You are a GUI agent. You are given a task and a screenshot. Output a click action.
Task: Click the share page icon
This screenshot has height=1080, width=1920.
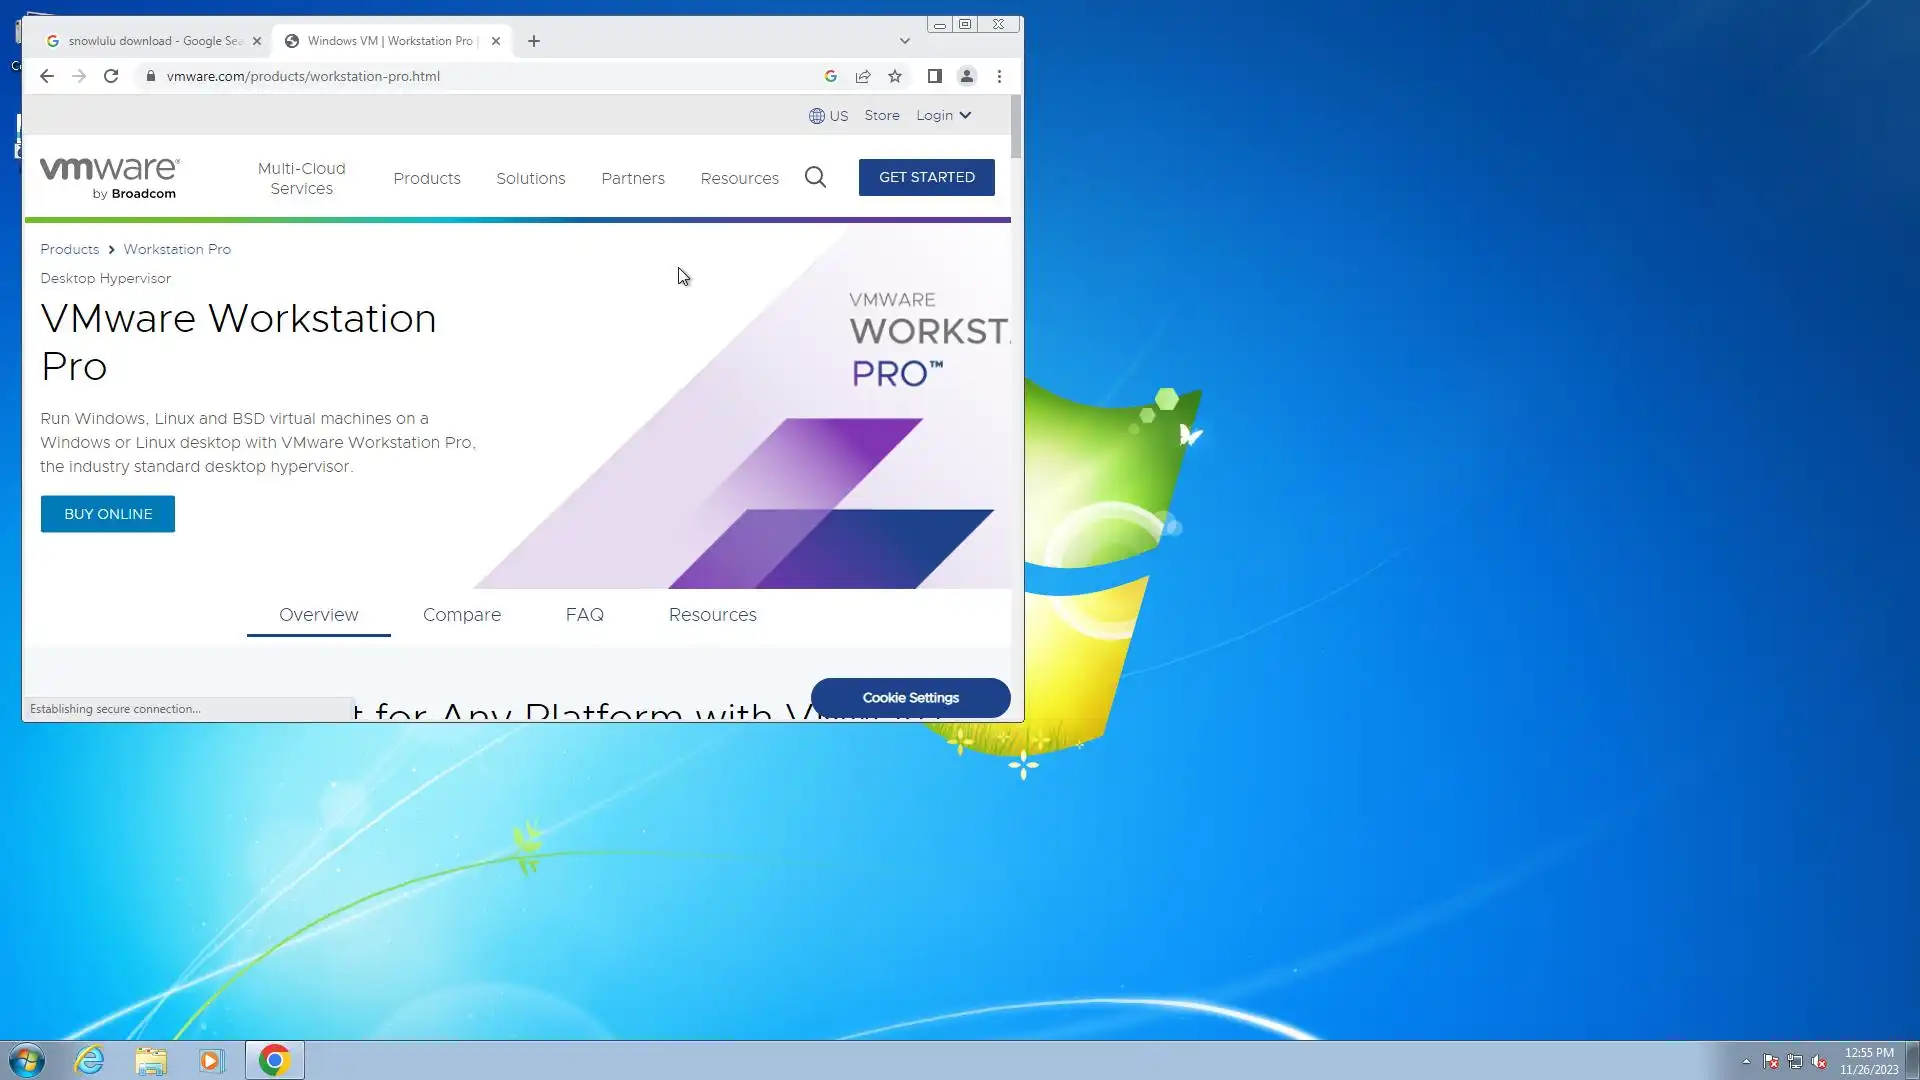(863, 76)
